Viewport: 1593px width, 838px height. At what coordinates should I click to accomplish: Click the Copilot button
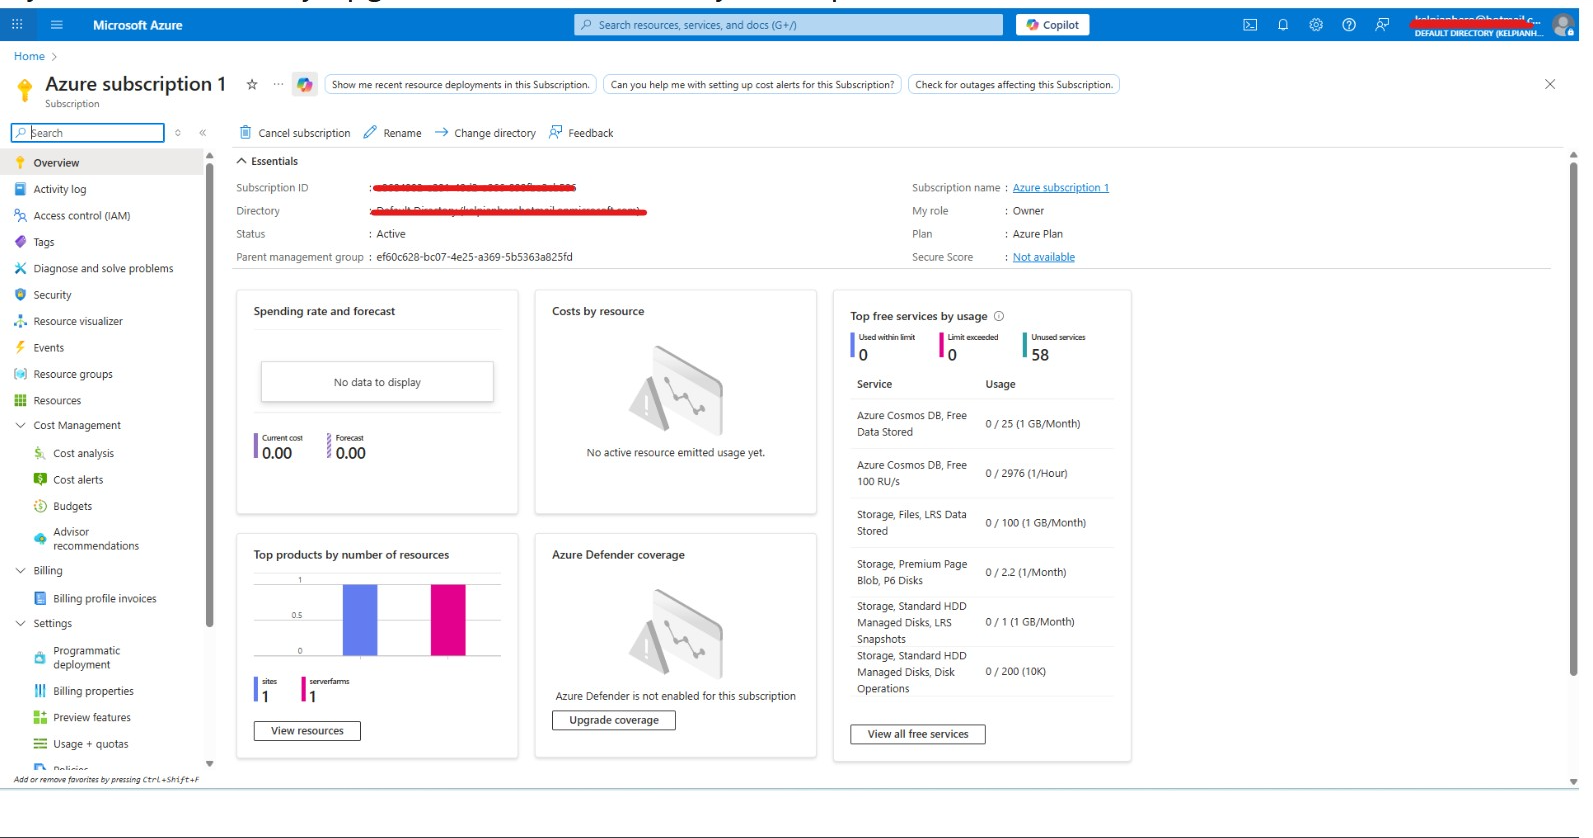[1052, 25]
